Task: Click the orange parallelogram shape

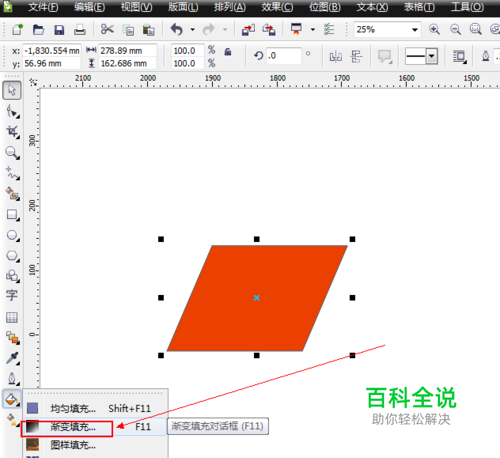Action: click(x=257, y=298)
